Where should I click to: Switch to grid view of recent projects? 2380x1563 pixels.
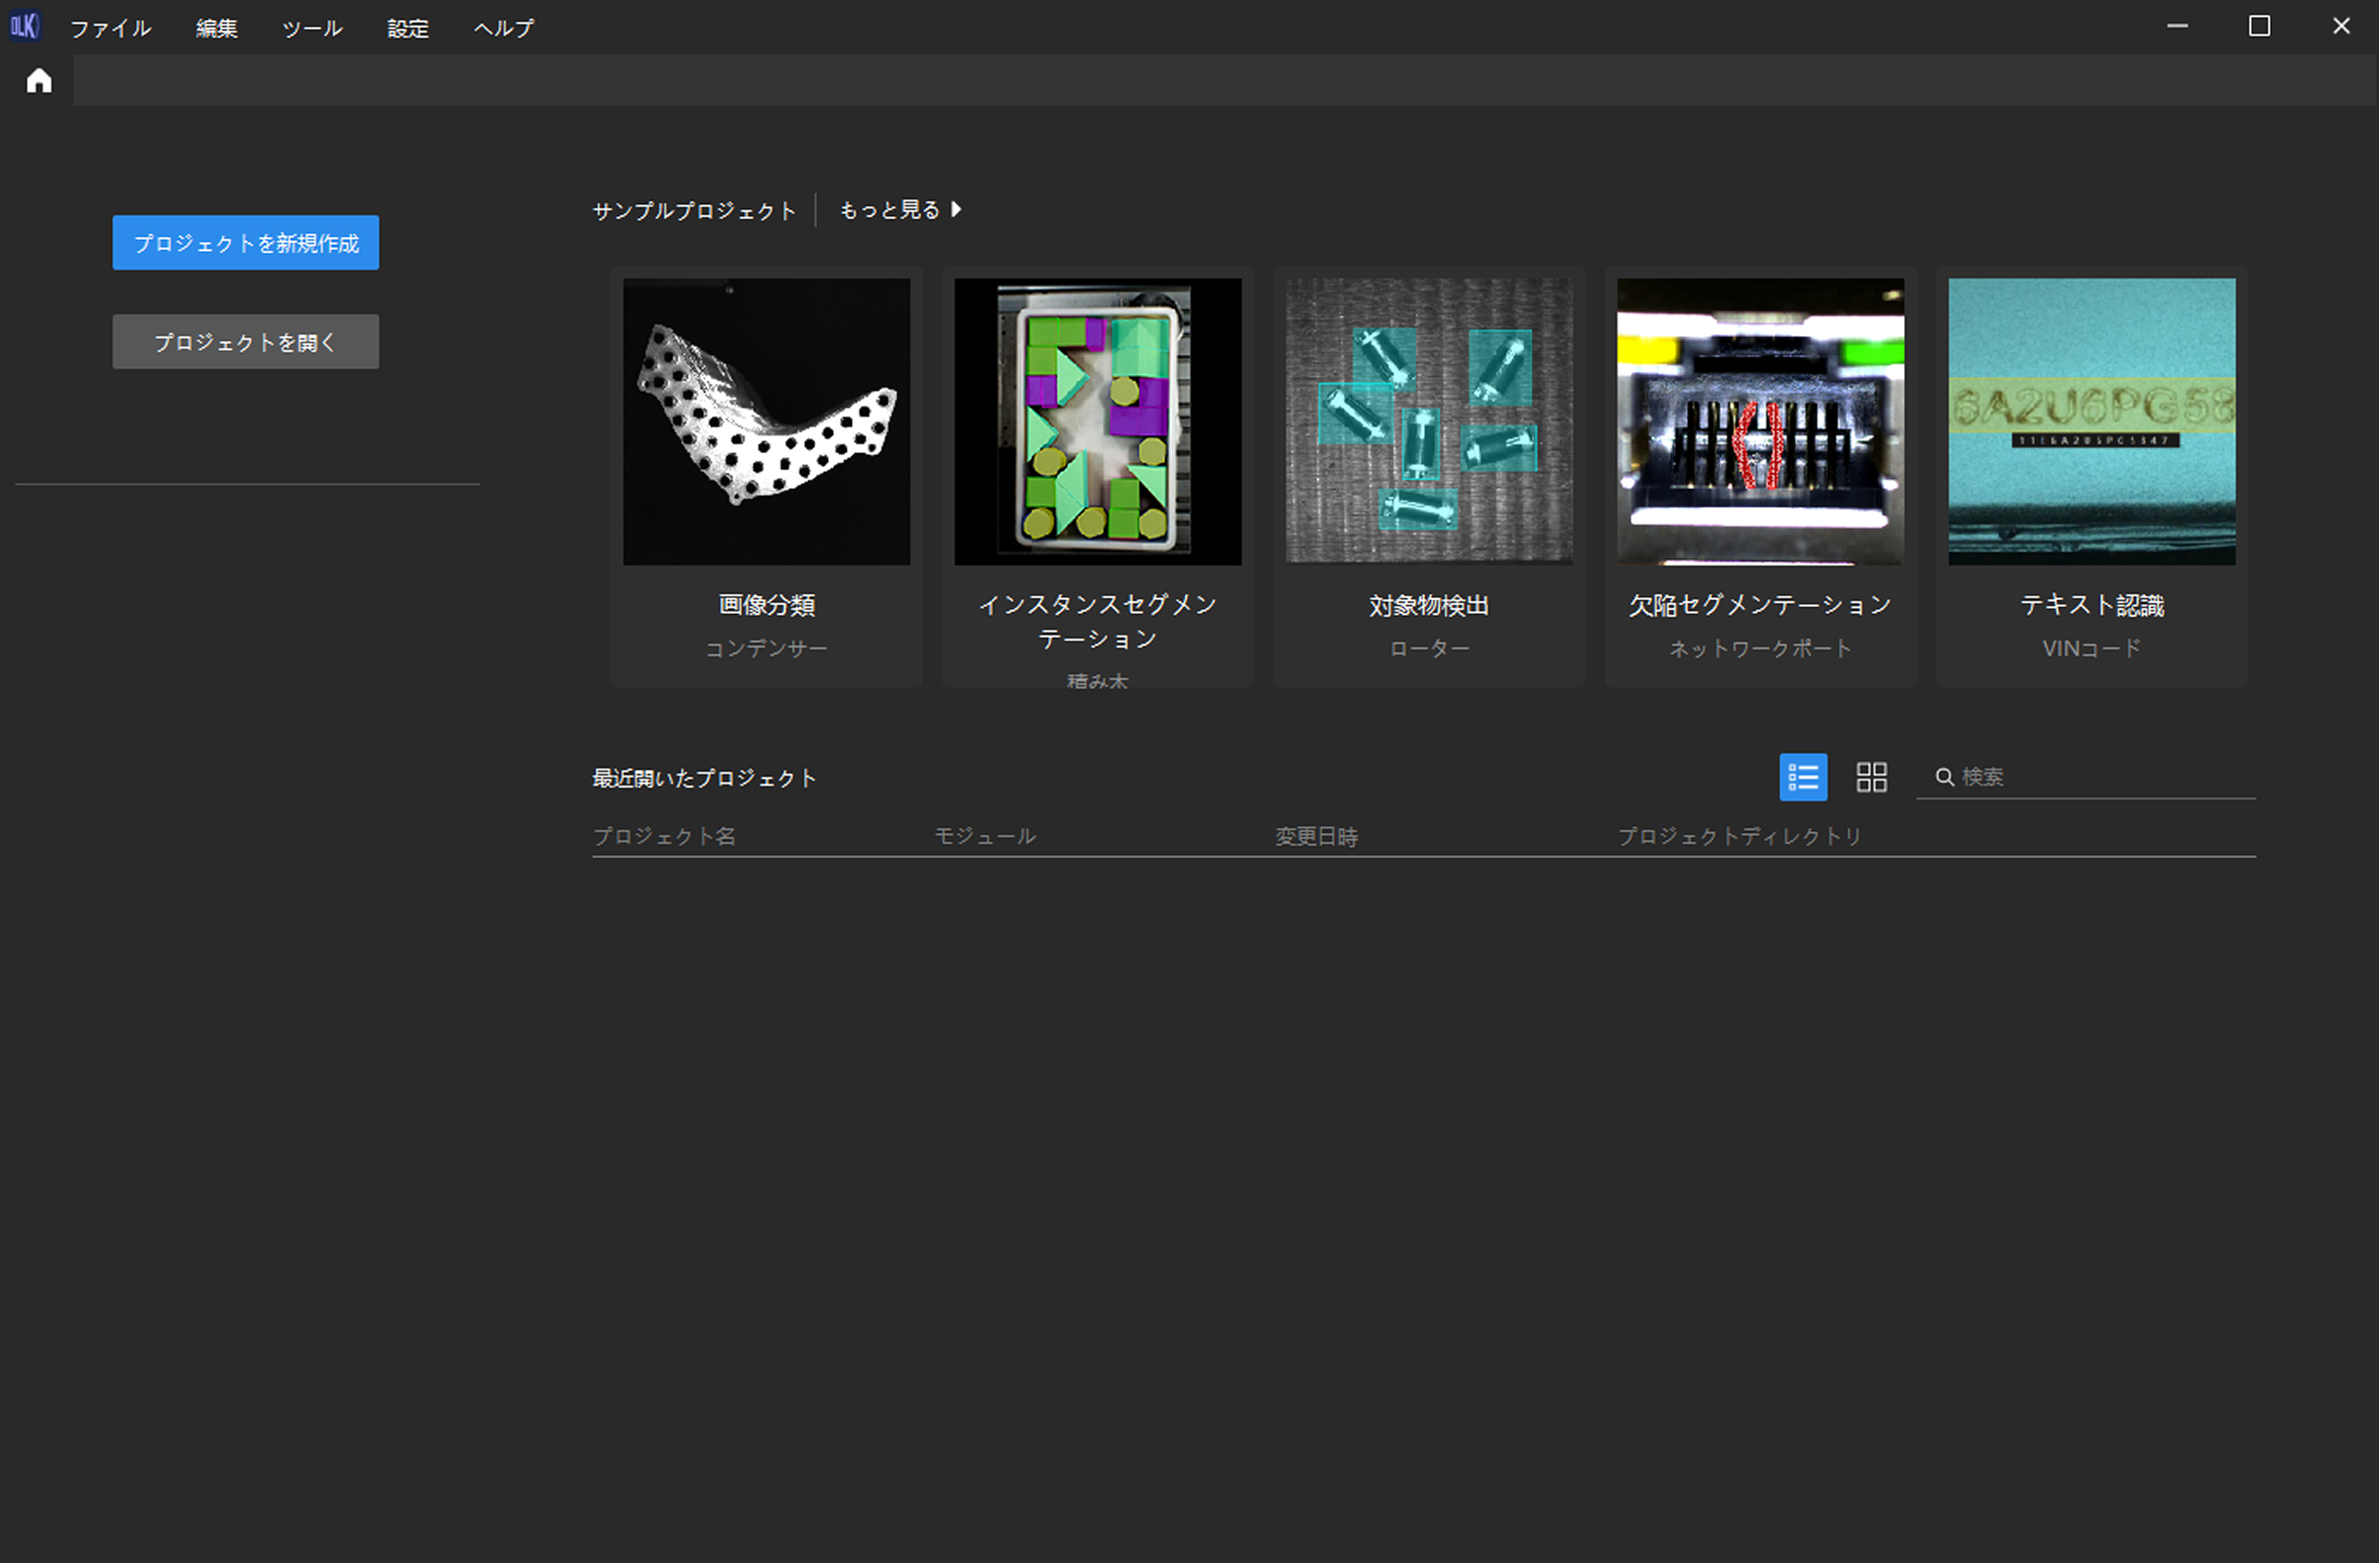(1871, 777)
